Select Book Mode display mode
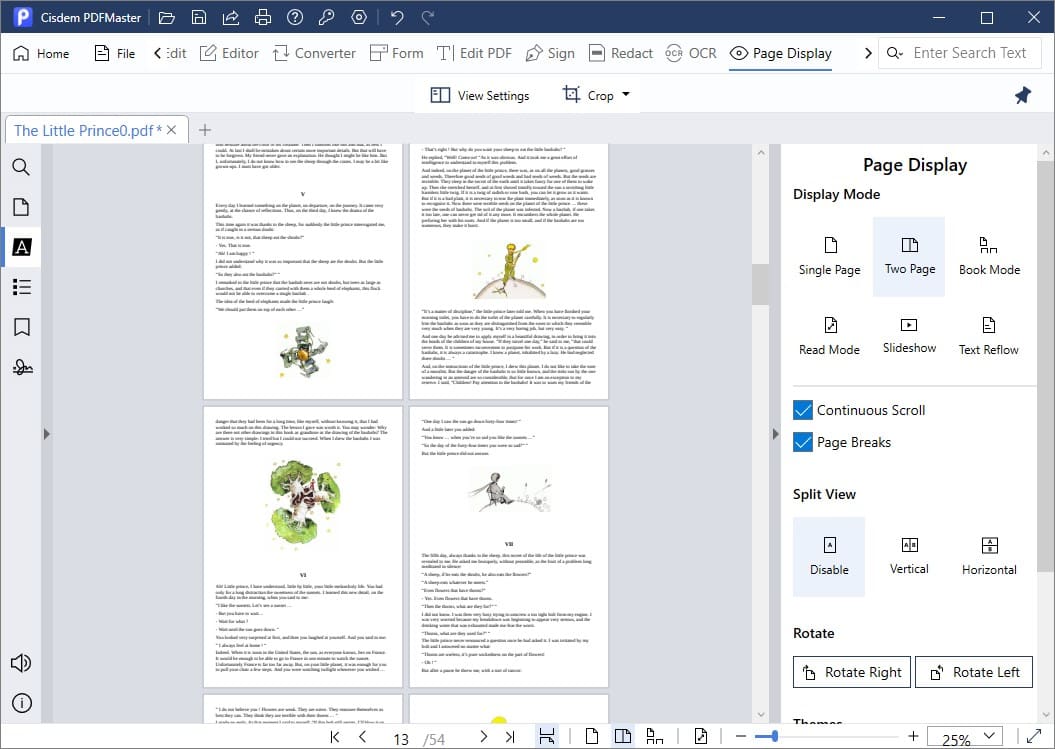 (x=989, y=256)
